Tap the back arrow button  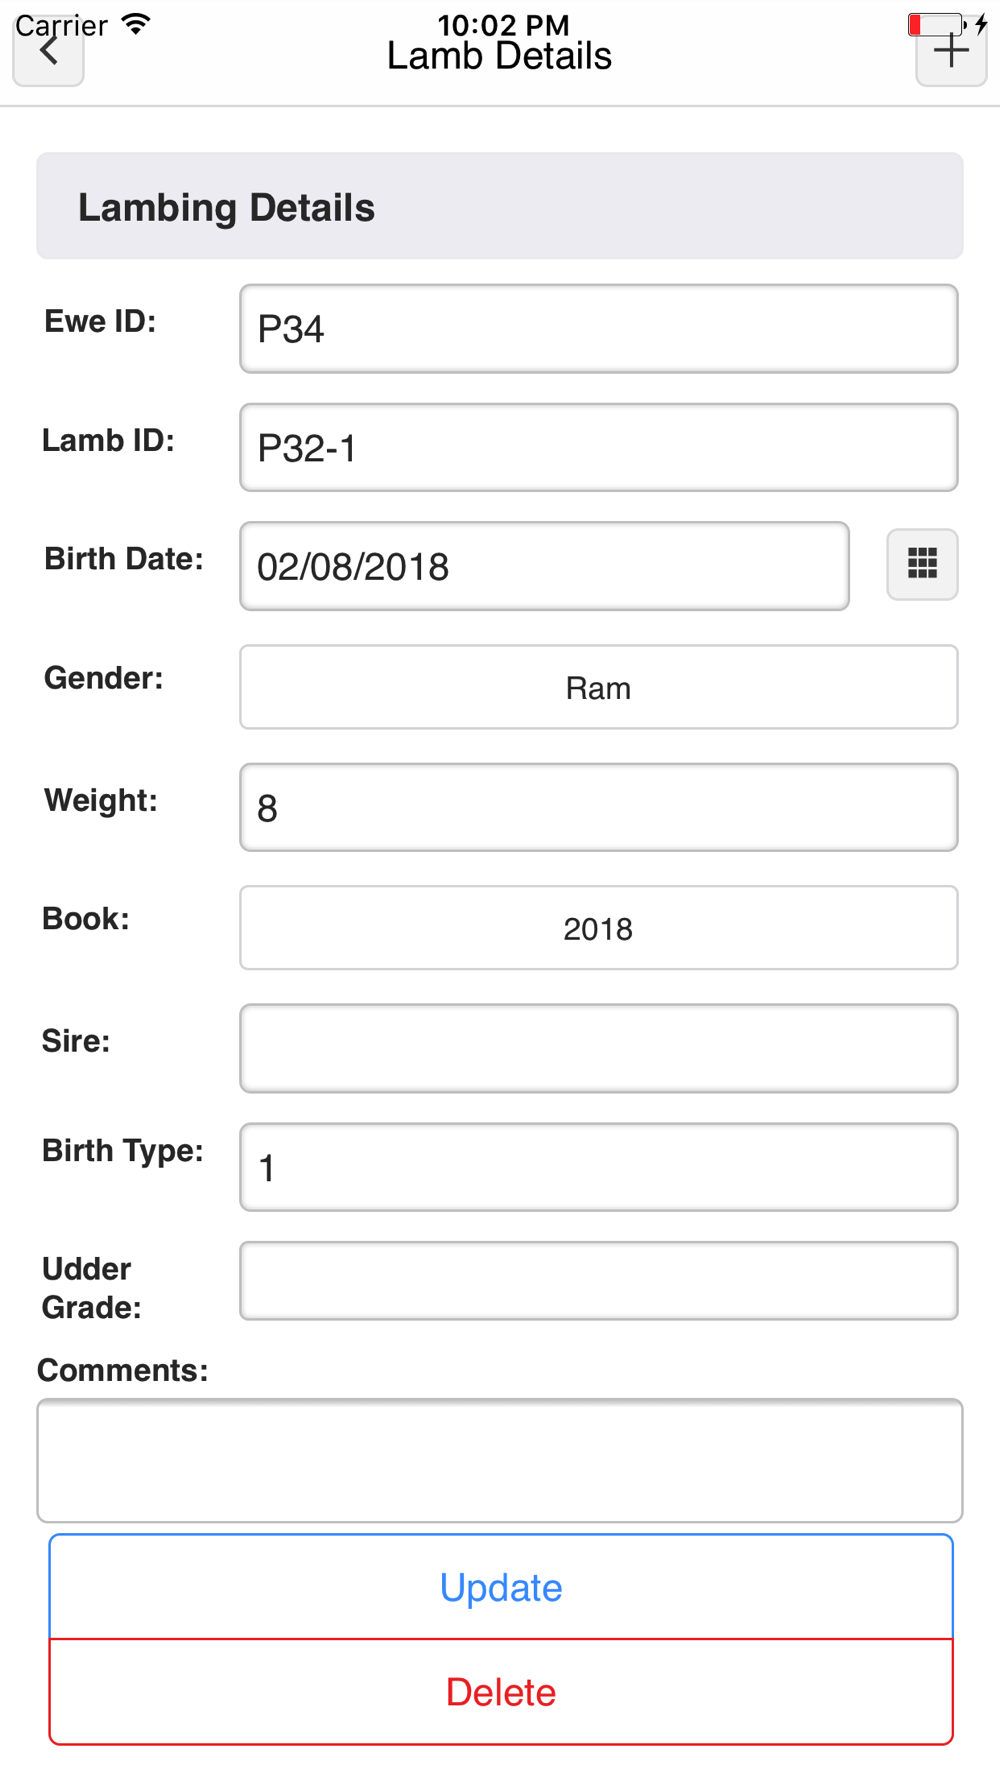tap(48, 52)
